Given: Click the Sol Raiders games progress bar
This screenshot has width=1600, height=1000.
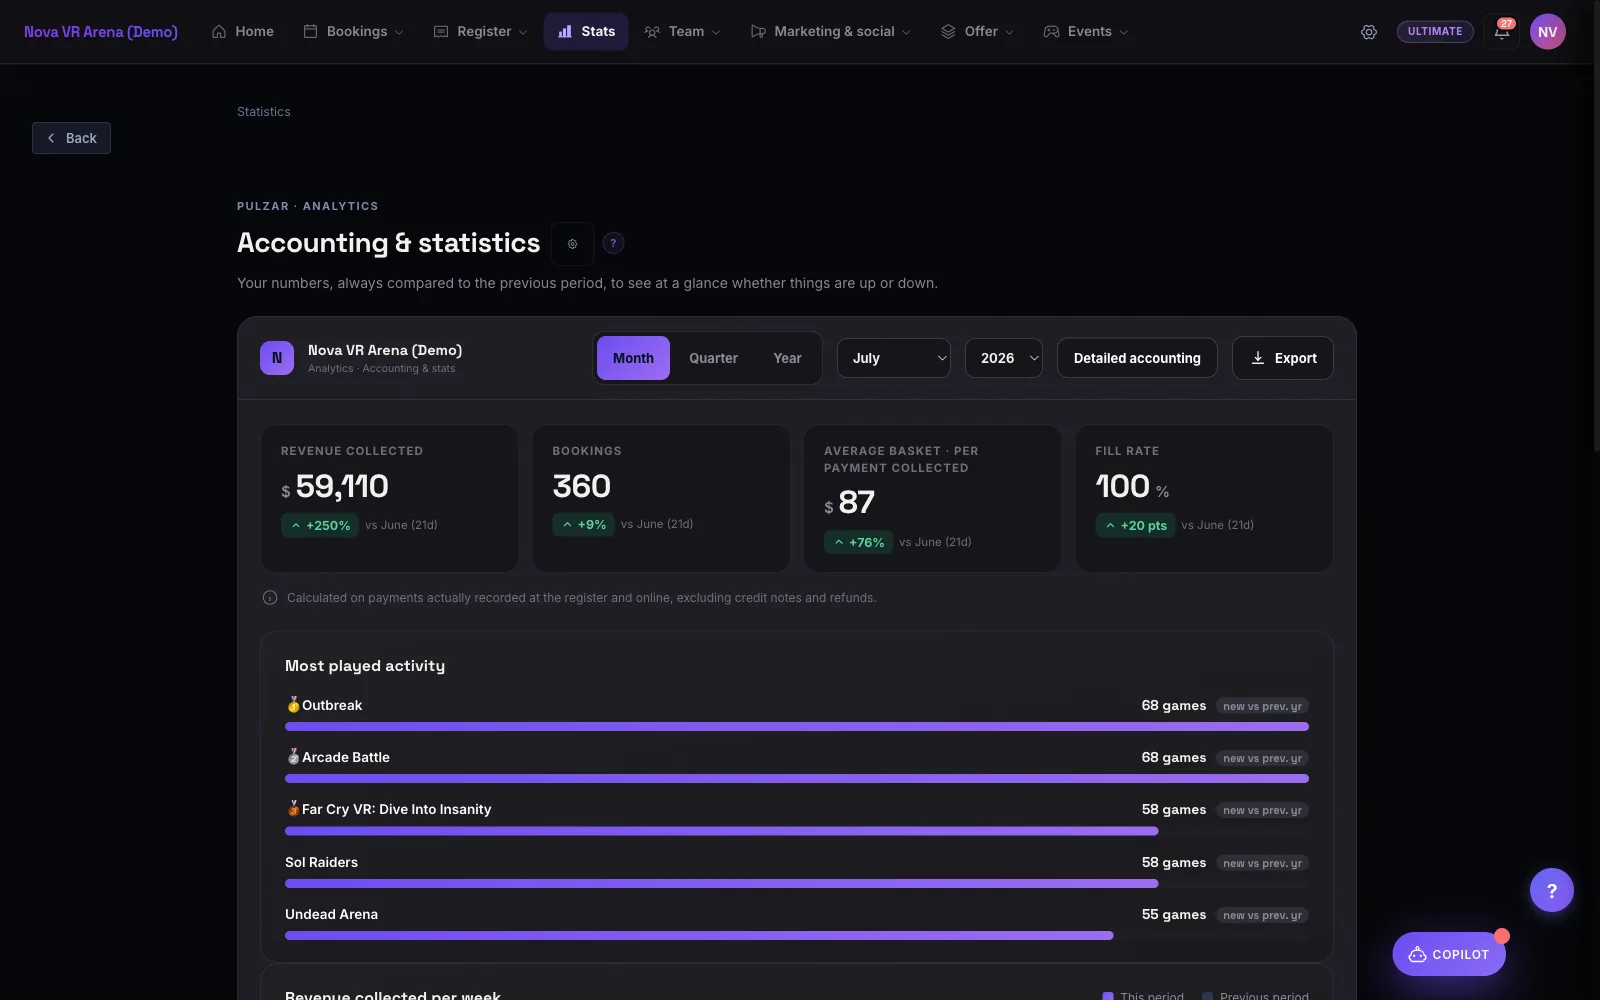Looking at the screenshot, I should pyautogui.click(x=797, y=884).
